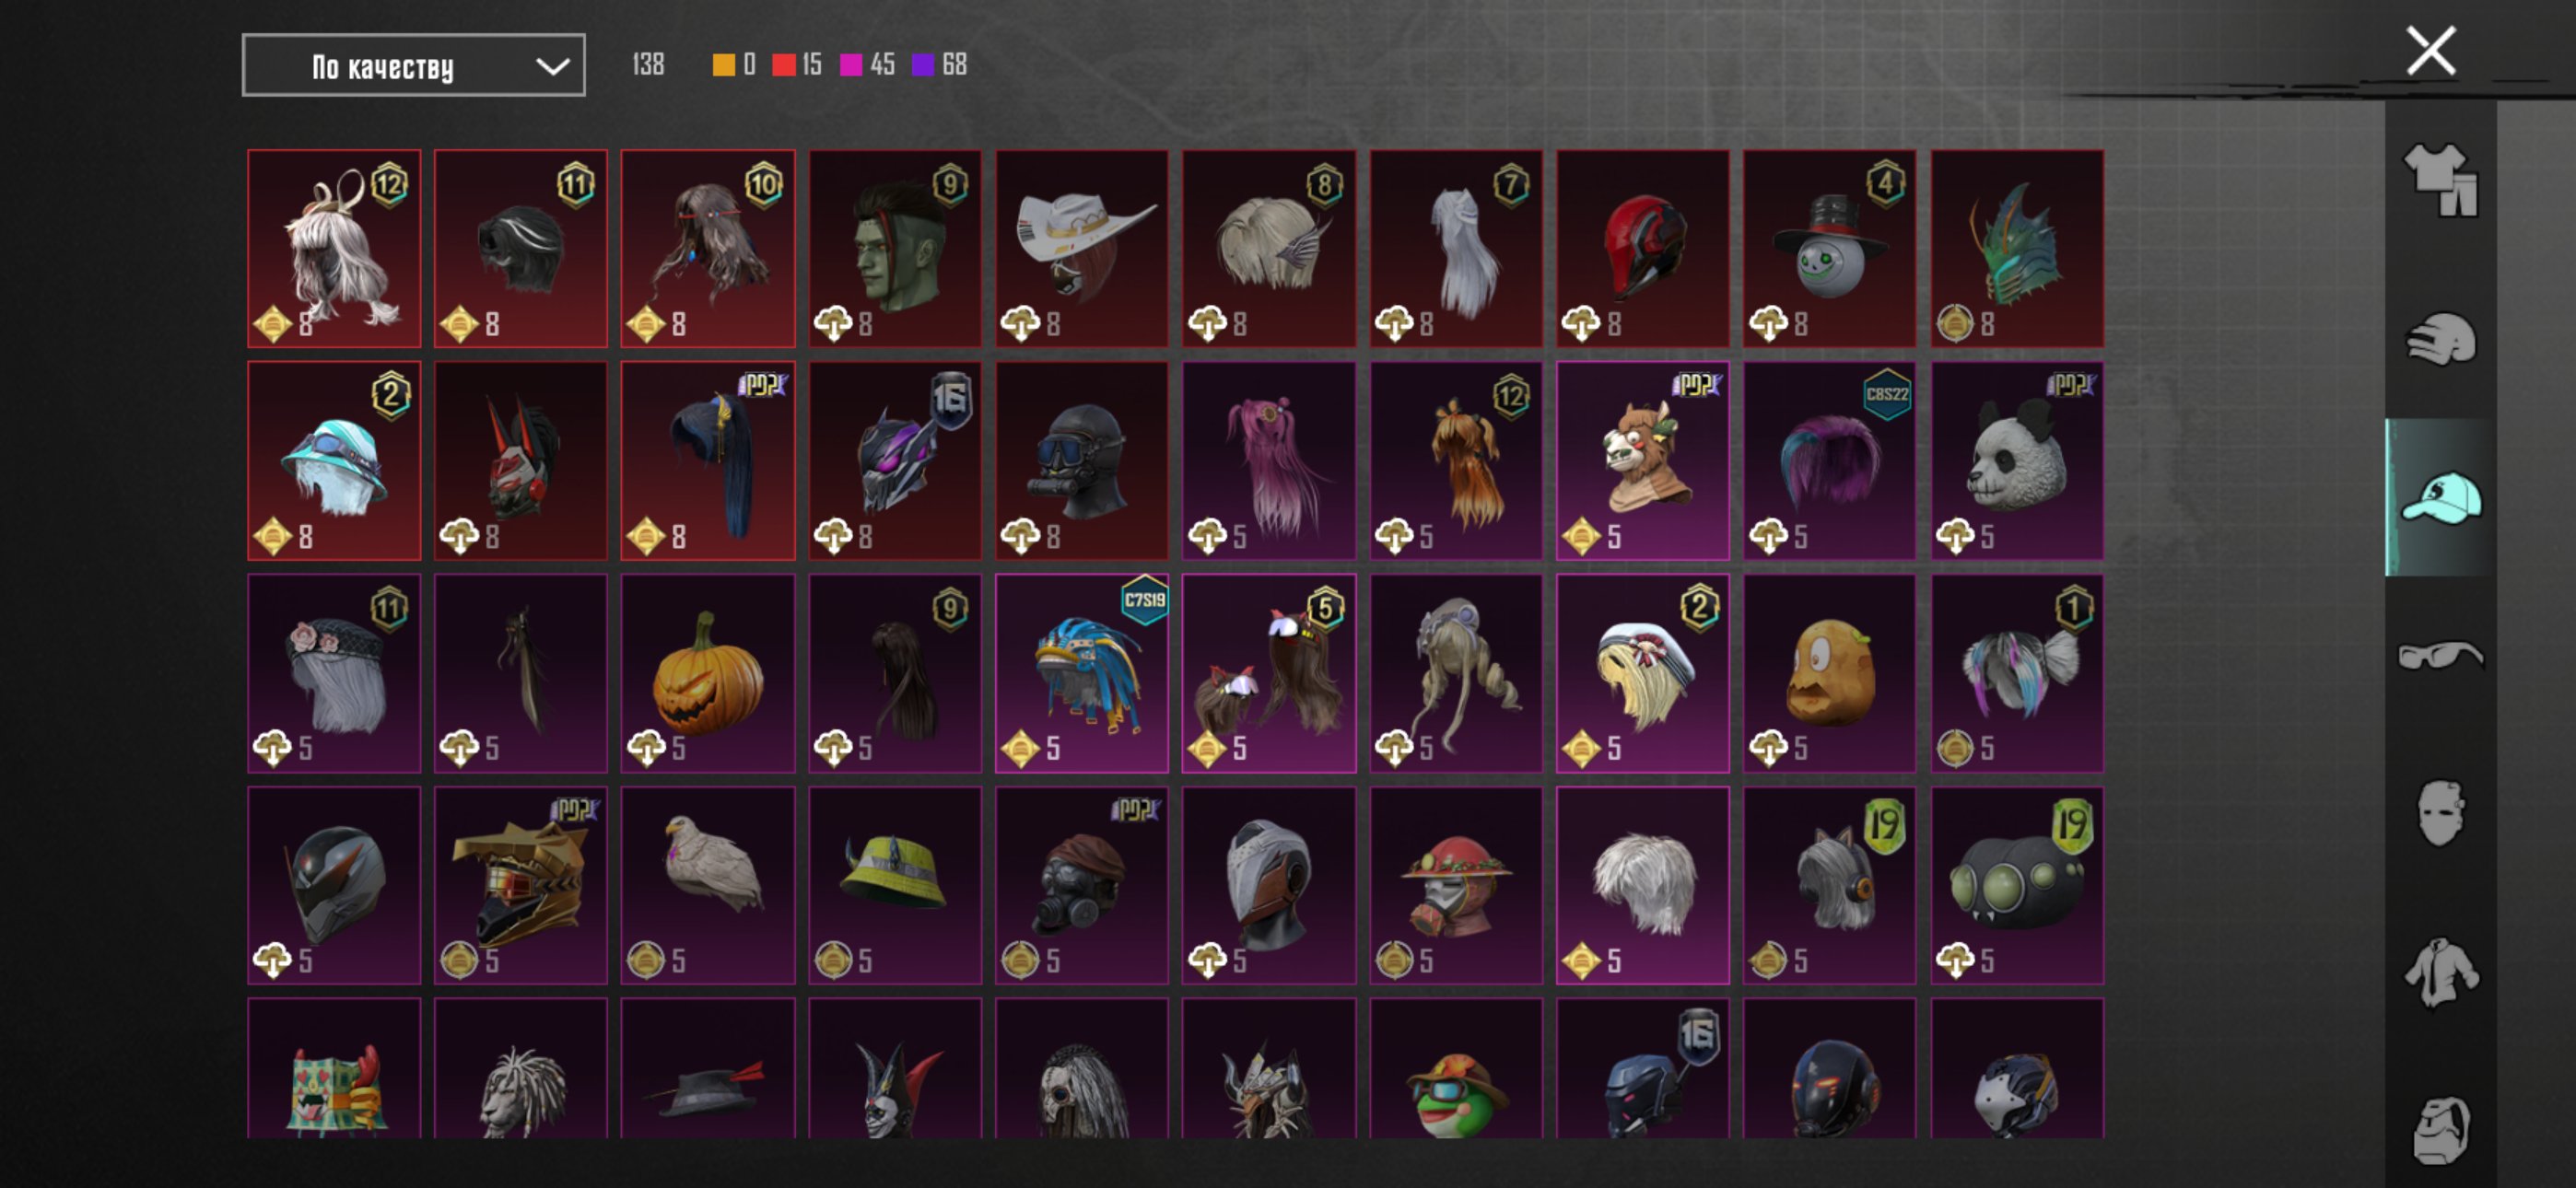Select the white eagle headwear item
The image size is (2576, 1188).
(707, 884)
